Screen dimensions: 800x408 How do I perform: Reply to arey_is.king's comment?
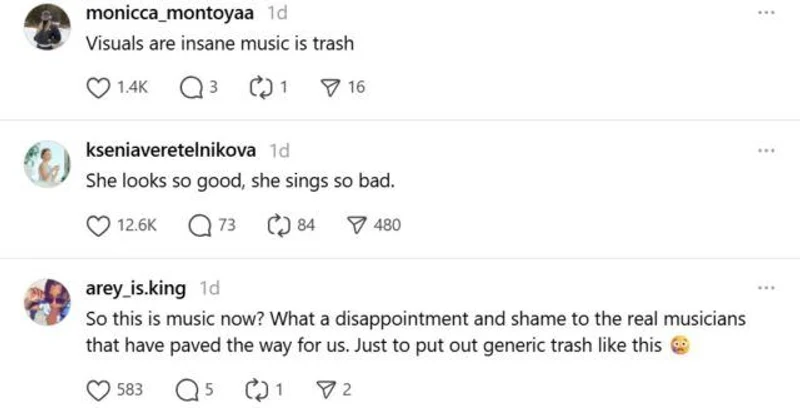[x=185, y=390]
